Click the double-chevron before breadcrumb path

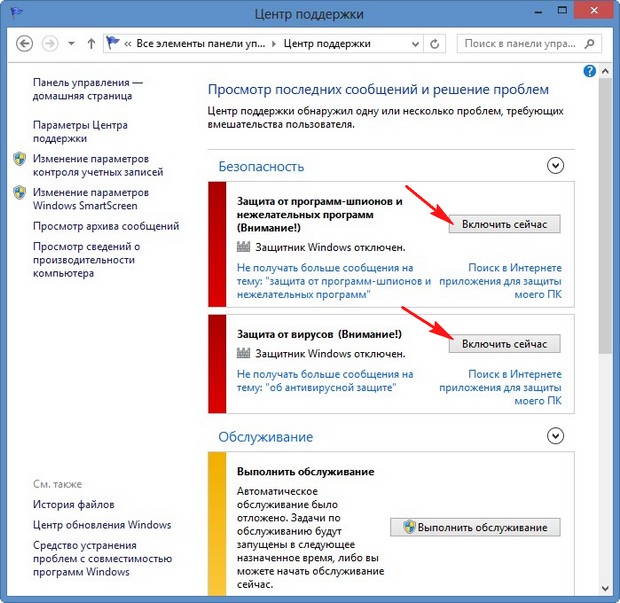coord(128,44)
